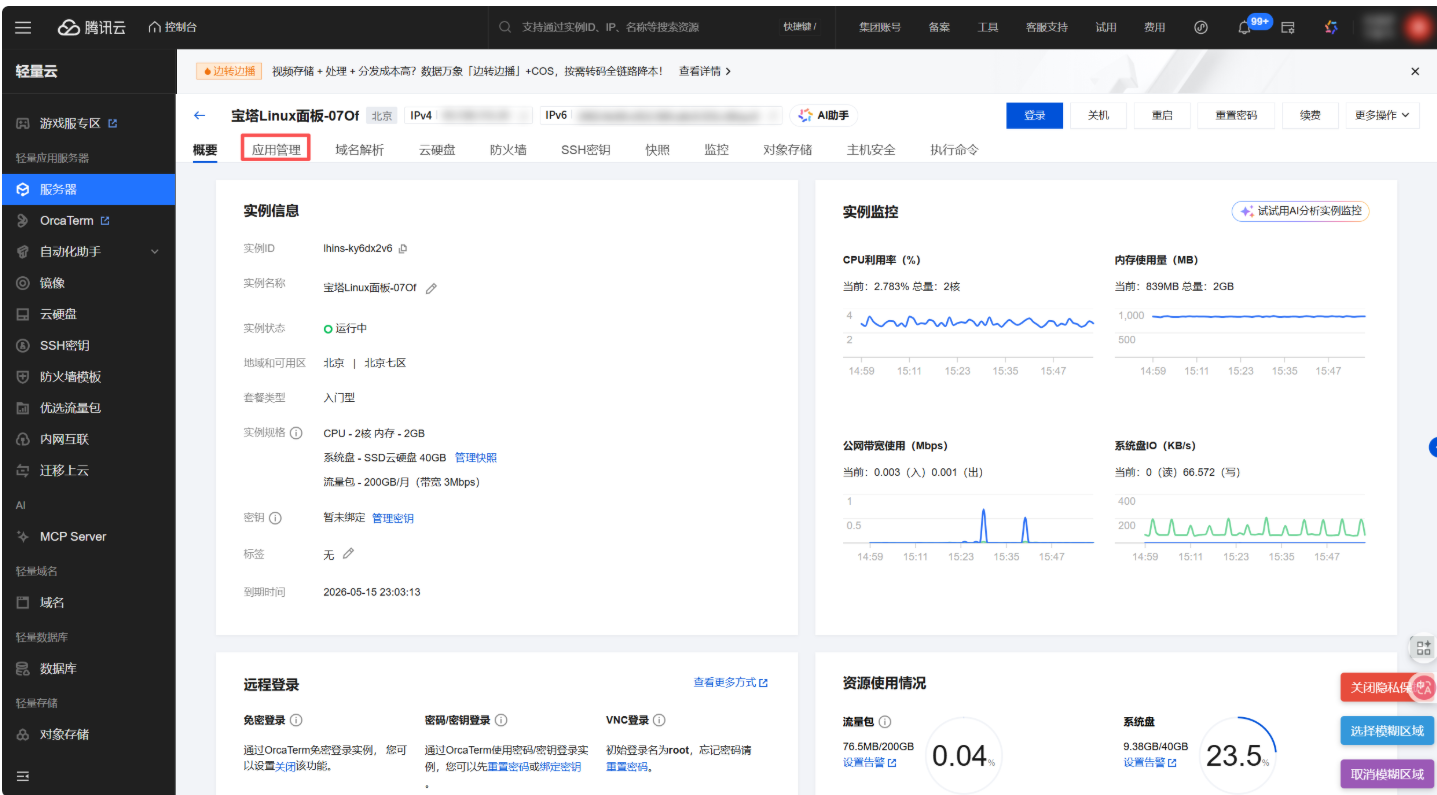
Task: Expand 自动化助手 in the sidebar
Action: [87, 252]
